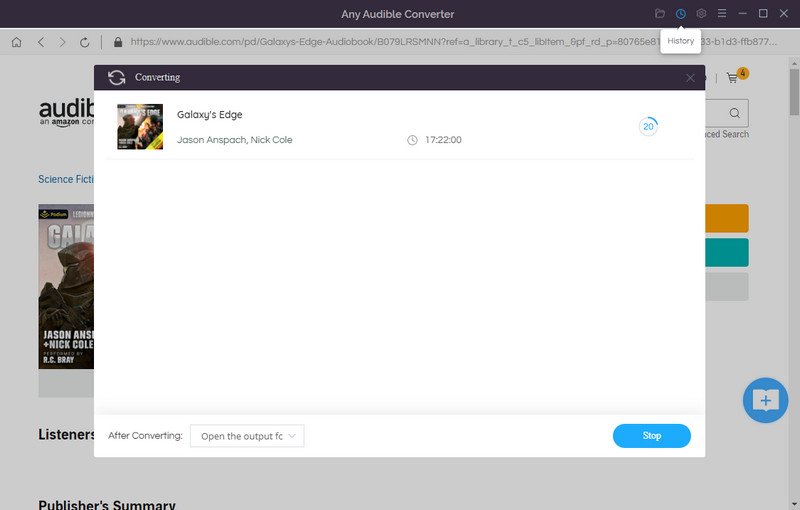Click the Audible search magnifier icon
This screenshot has height=510, width=800.
(x=735, y=113)
